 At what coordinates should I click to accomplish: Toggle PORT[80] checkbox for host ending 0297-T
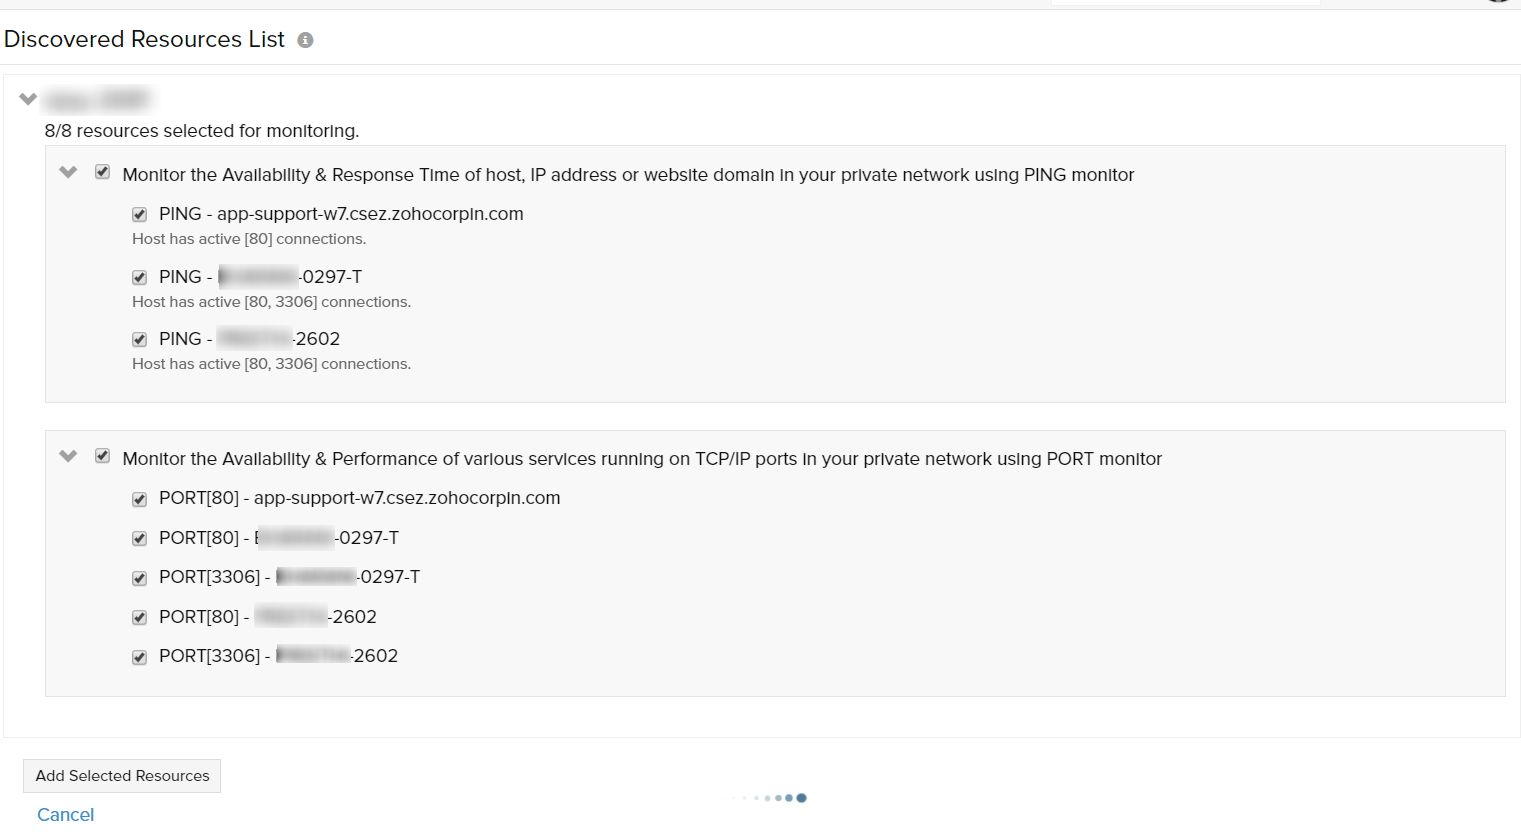click(140, 539)
